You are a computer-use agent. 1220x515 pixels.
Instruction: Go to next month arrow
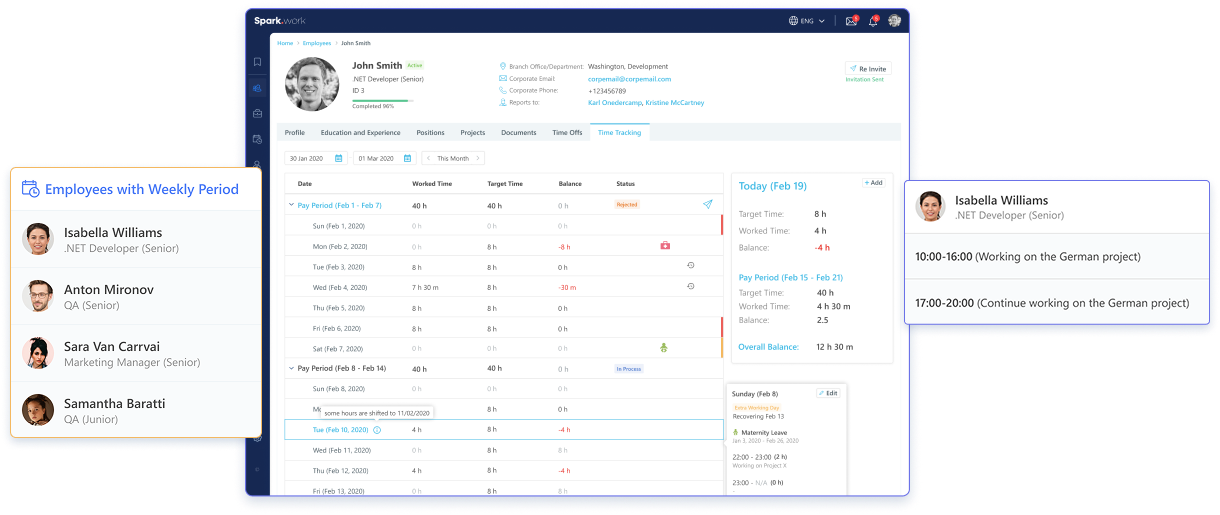(x=478, y=158)
